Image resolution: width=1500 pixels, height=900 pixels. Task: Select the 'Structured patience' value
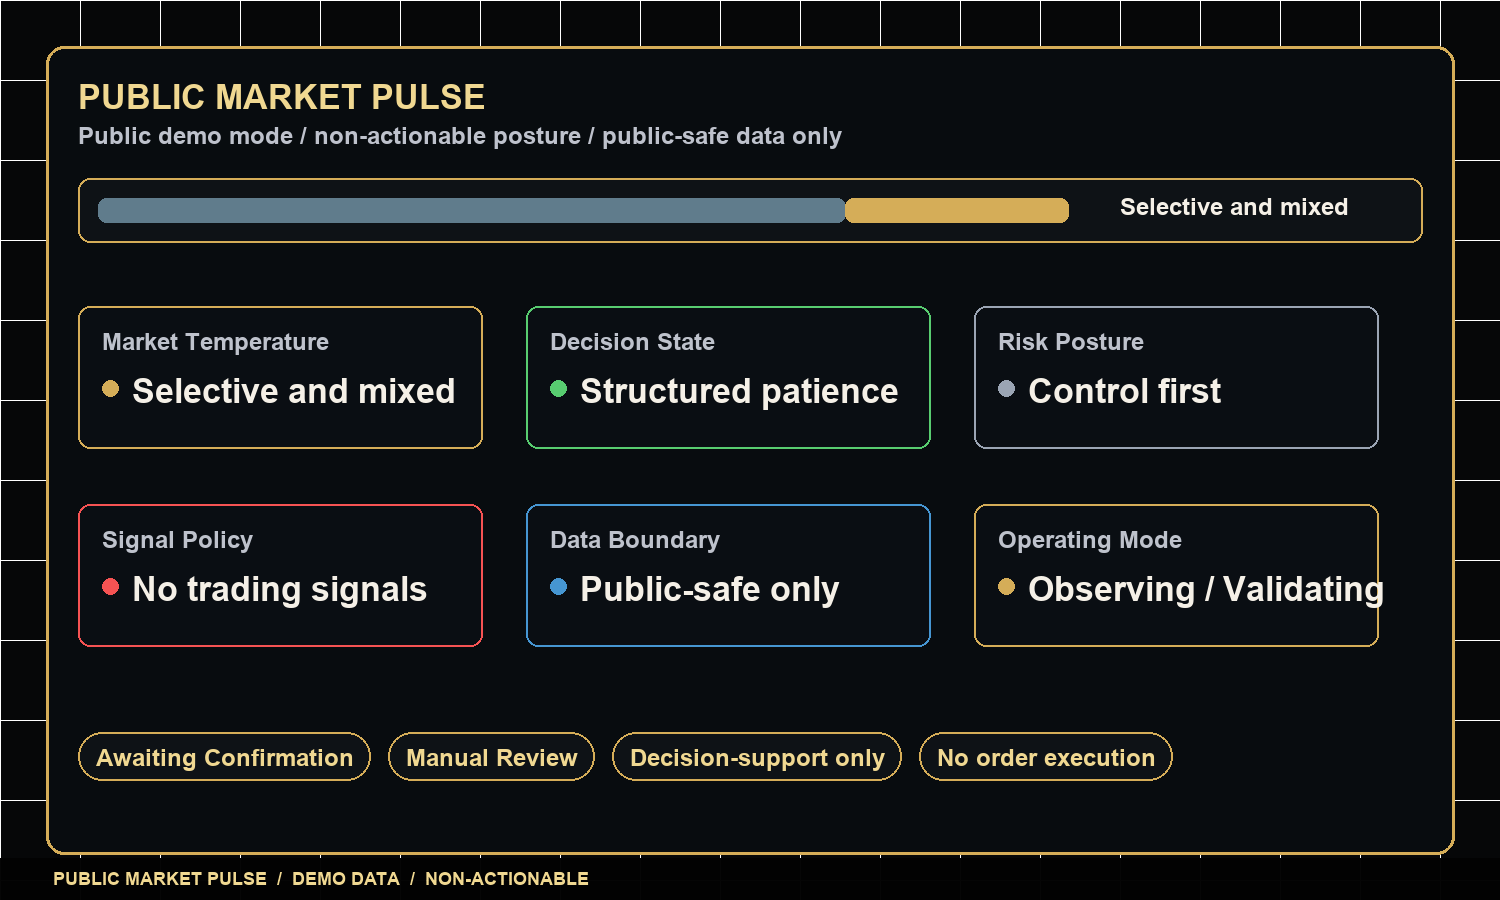pos(739,391)
